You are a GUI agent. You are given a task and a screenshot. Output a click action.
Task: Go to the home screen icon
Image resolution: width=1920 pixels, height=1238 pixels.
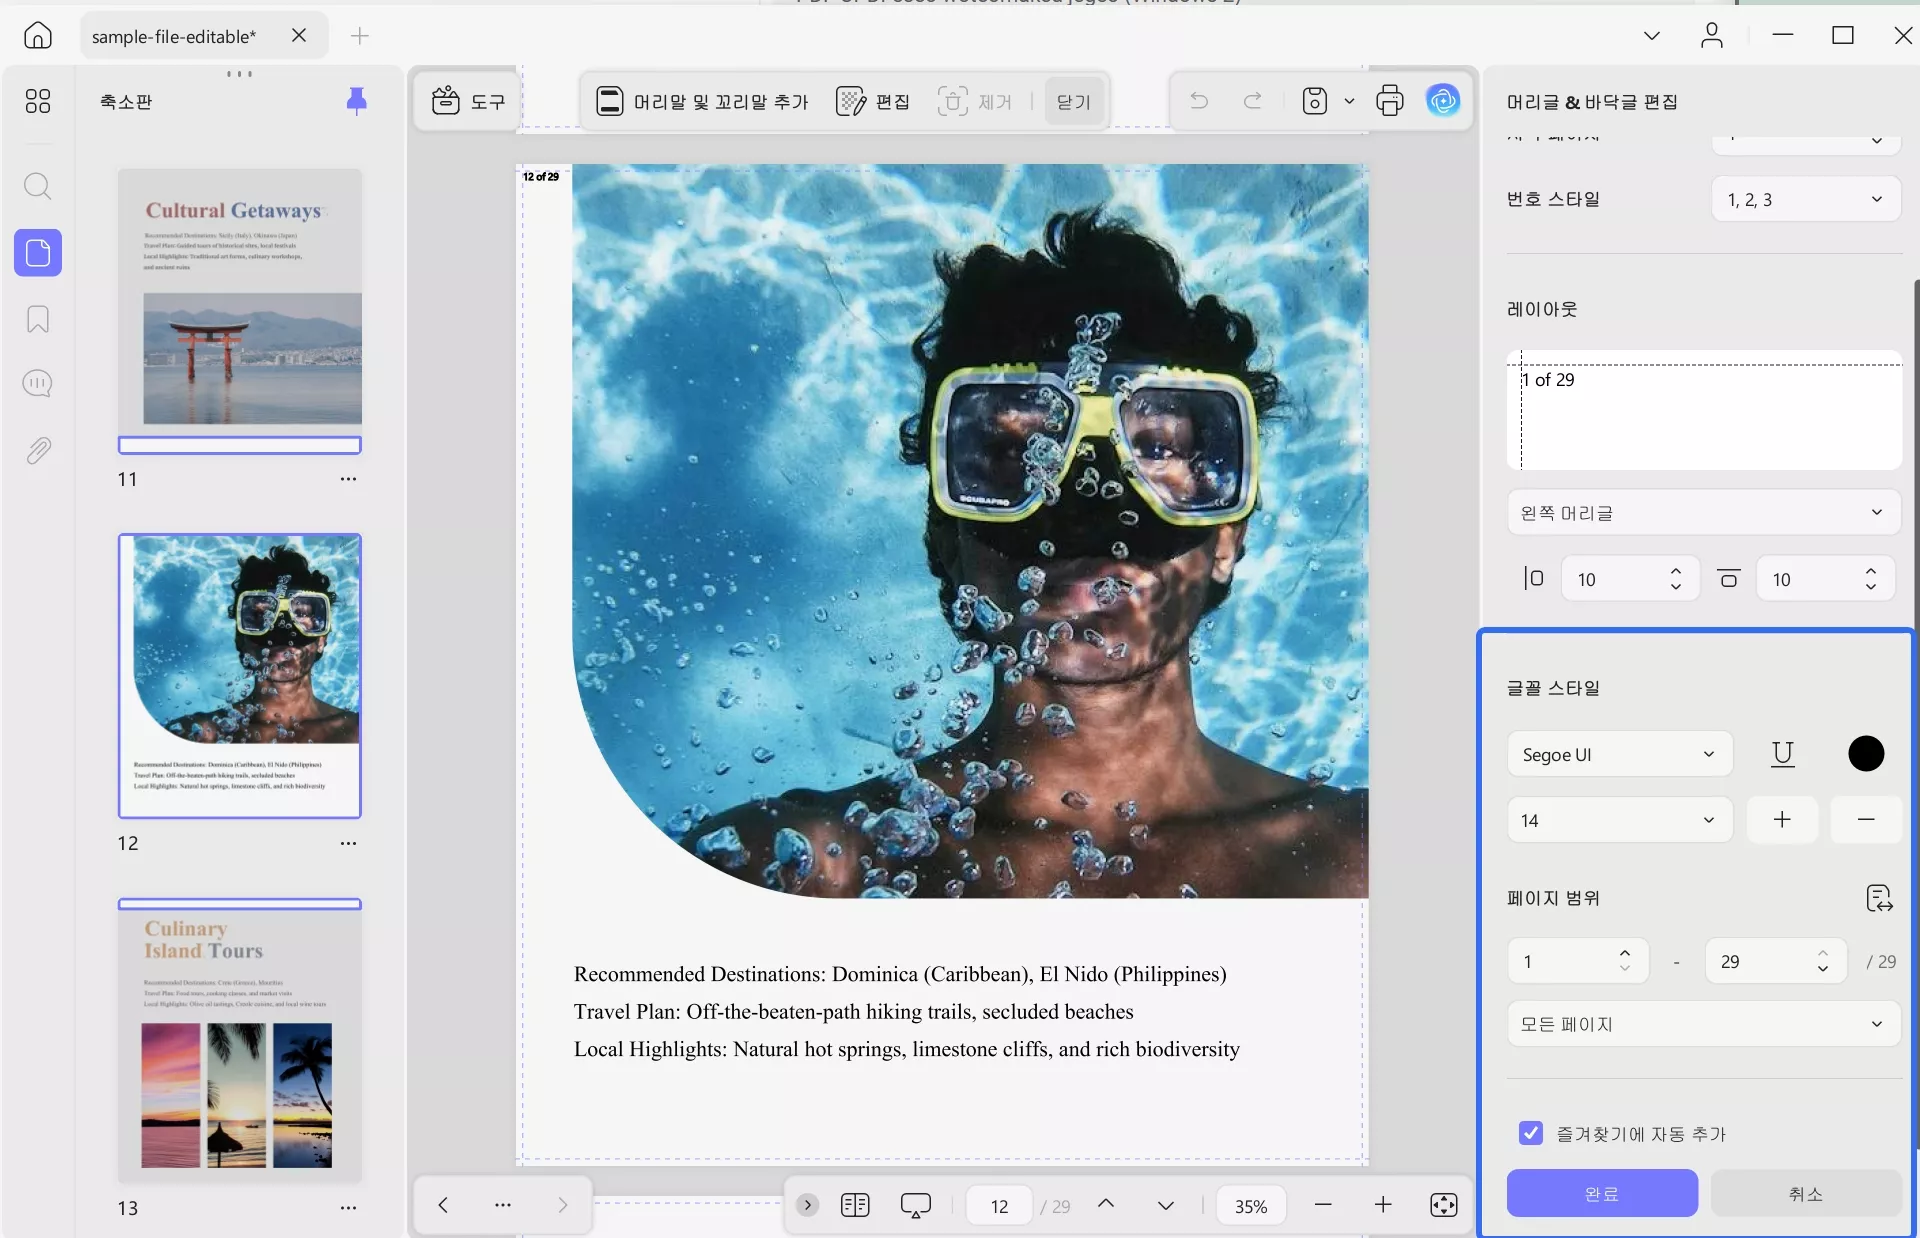37,36
